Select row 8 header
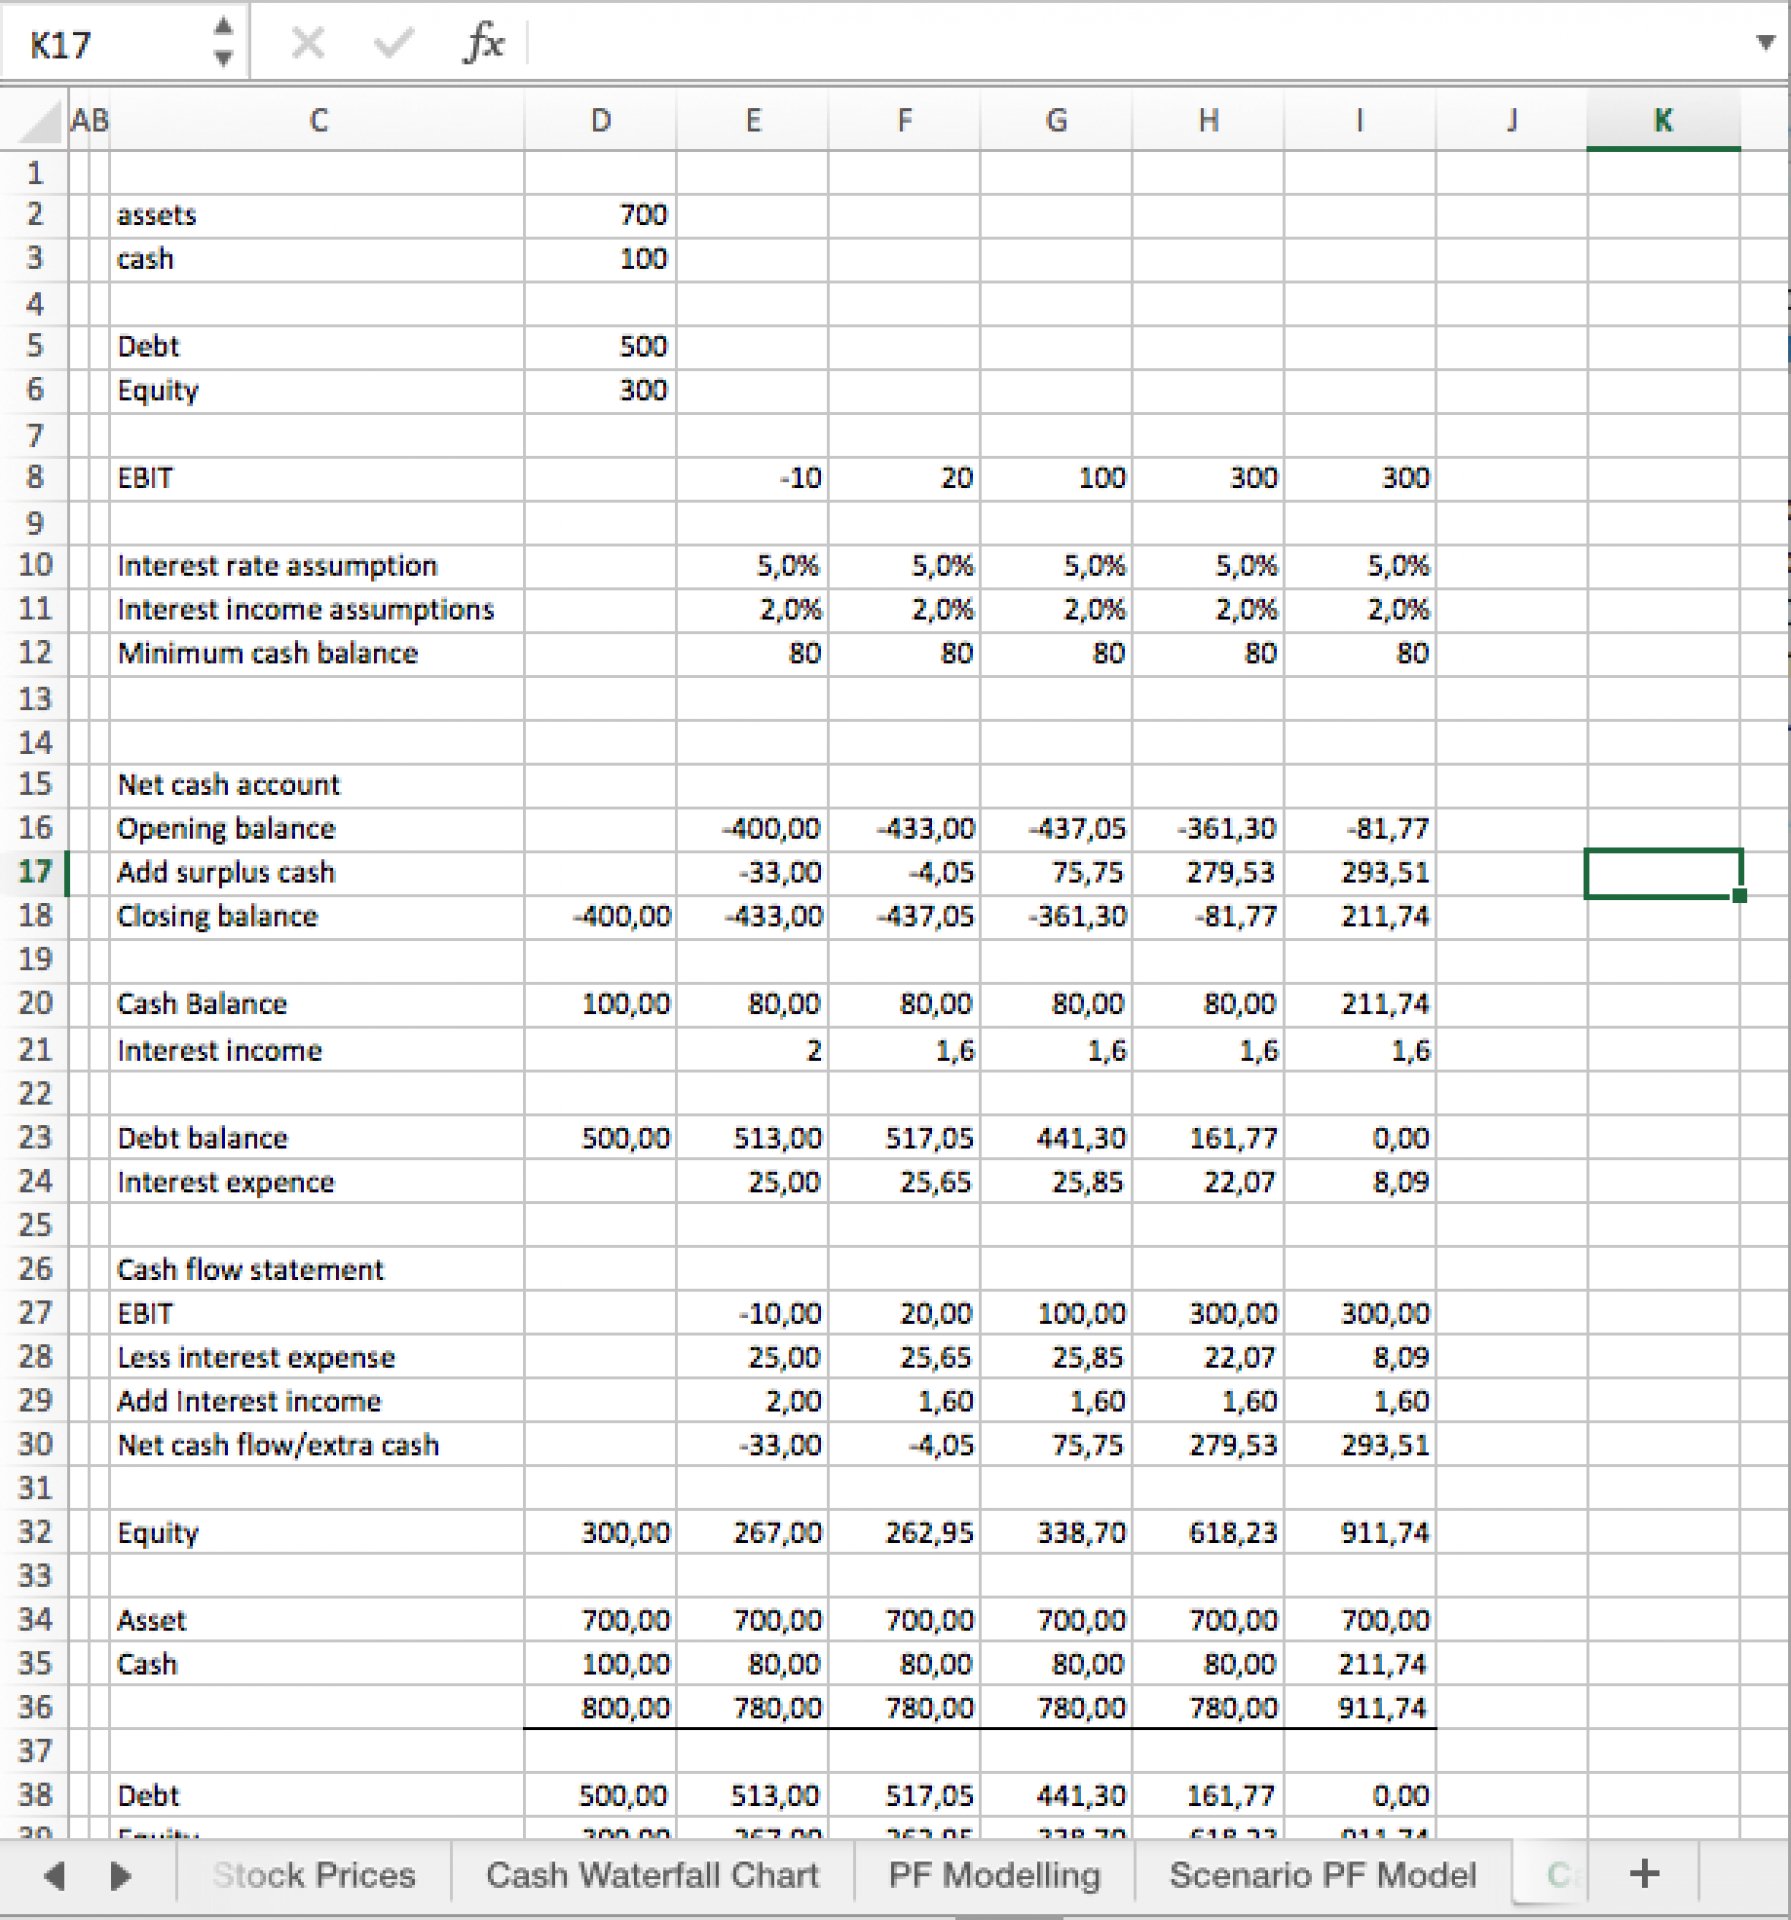Viewport: 1791px width, 1920px height. coord(34,477)
